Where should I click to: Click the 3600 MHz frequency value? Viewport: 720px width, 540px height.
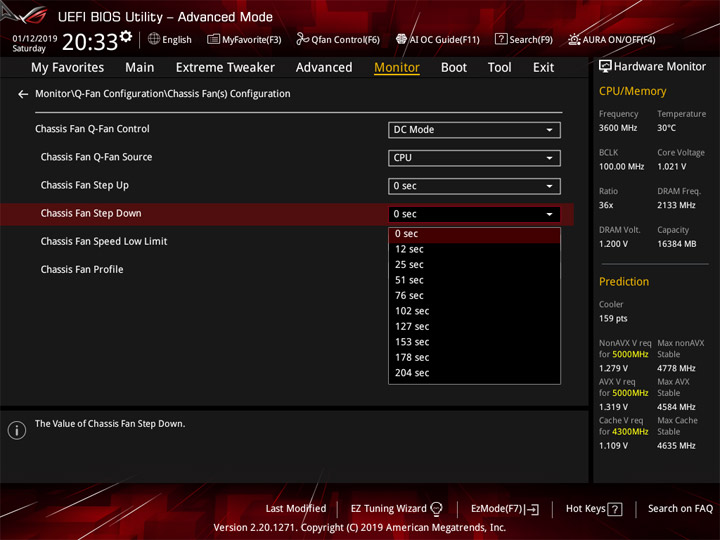coord(618,128)
